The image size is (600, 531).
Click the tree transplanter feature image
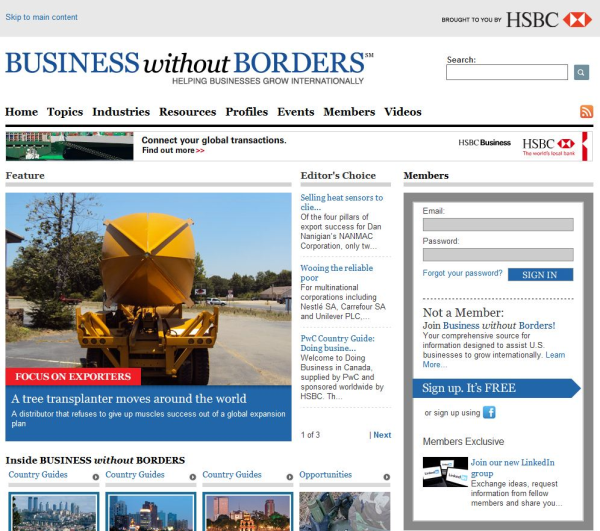[148, 289]
